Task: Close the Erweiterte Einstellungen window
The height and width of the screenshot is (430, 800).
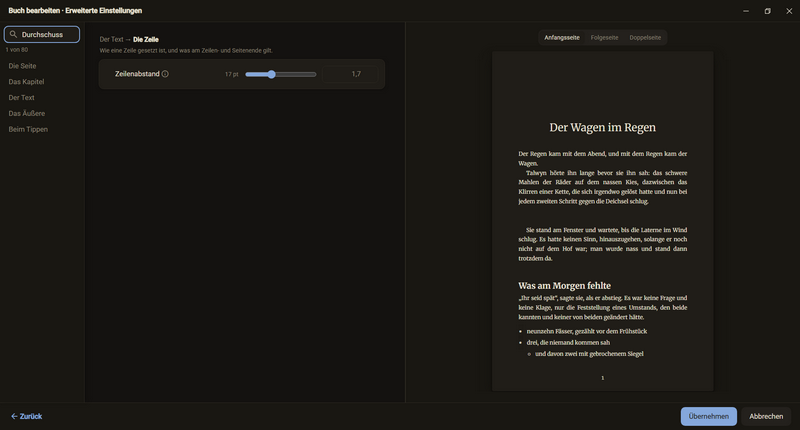Action: pyautogui.click(x=789, y=11)
